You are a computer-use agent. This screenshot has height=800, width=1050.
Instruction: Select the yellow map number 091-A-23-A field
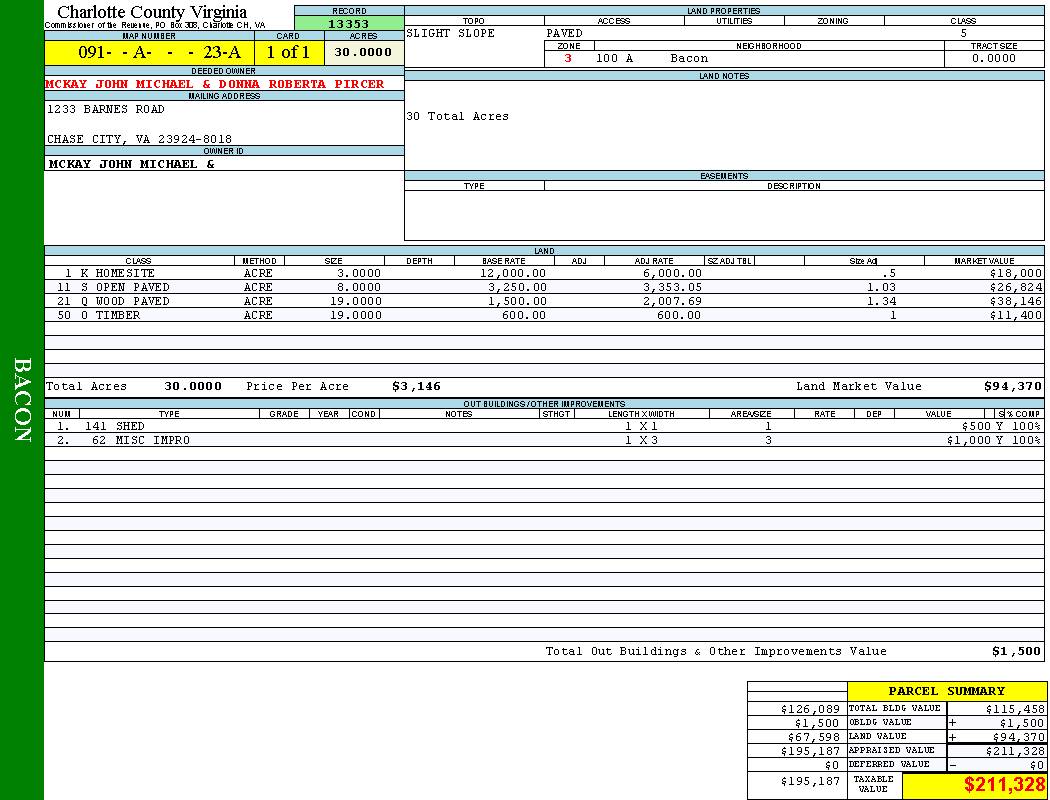149,53
